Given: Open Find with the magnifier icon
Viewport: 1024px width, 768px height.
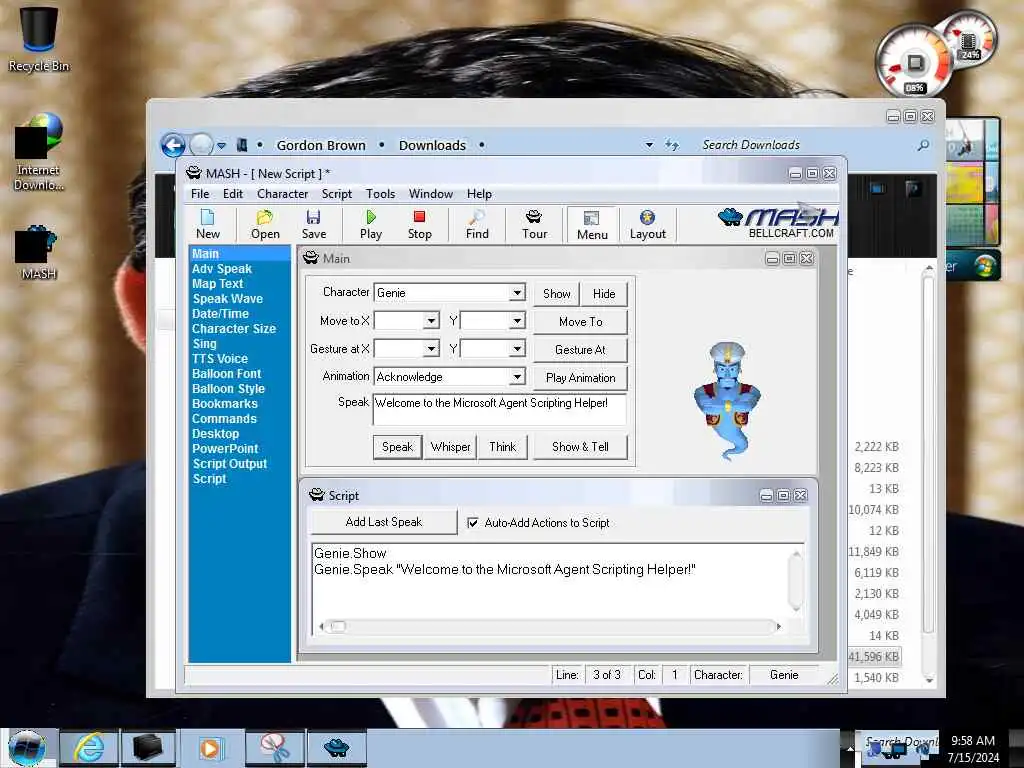Looking at the screenshot, I should click(x=477, y=224).
